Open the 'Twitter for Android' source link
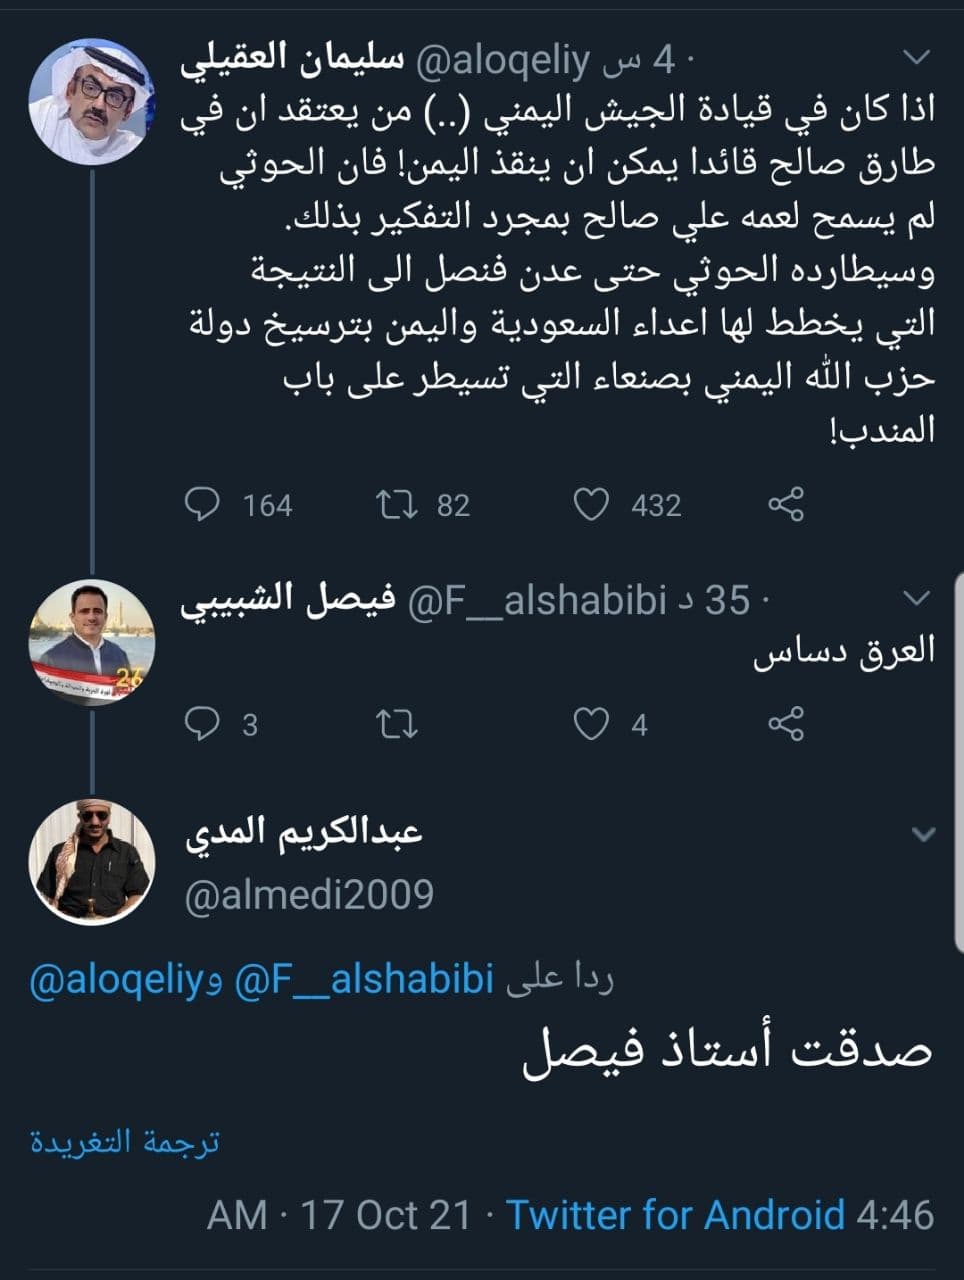Image resolution: width=964 pixels, height=1280 pixels. tap(676, 1215)
